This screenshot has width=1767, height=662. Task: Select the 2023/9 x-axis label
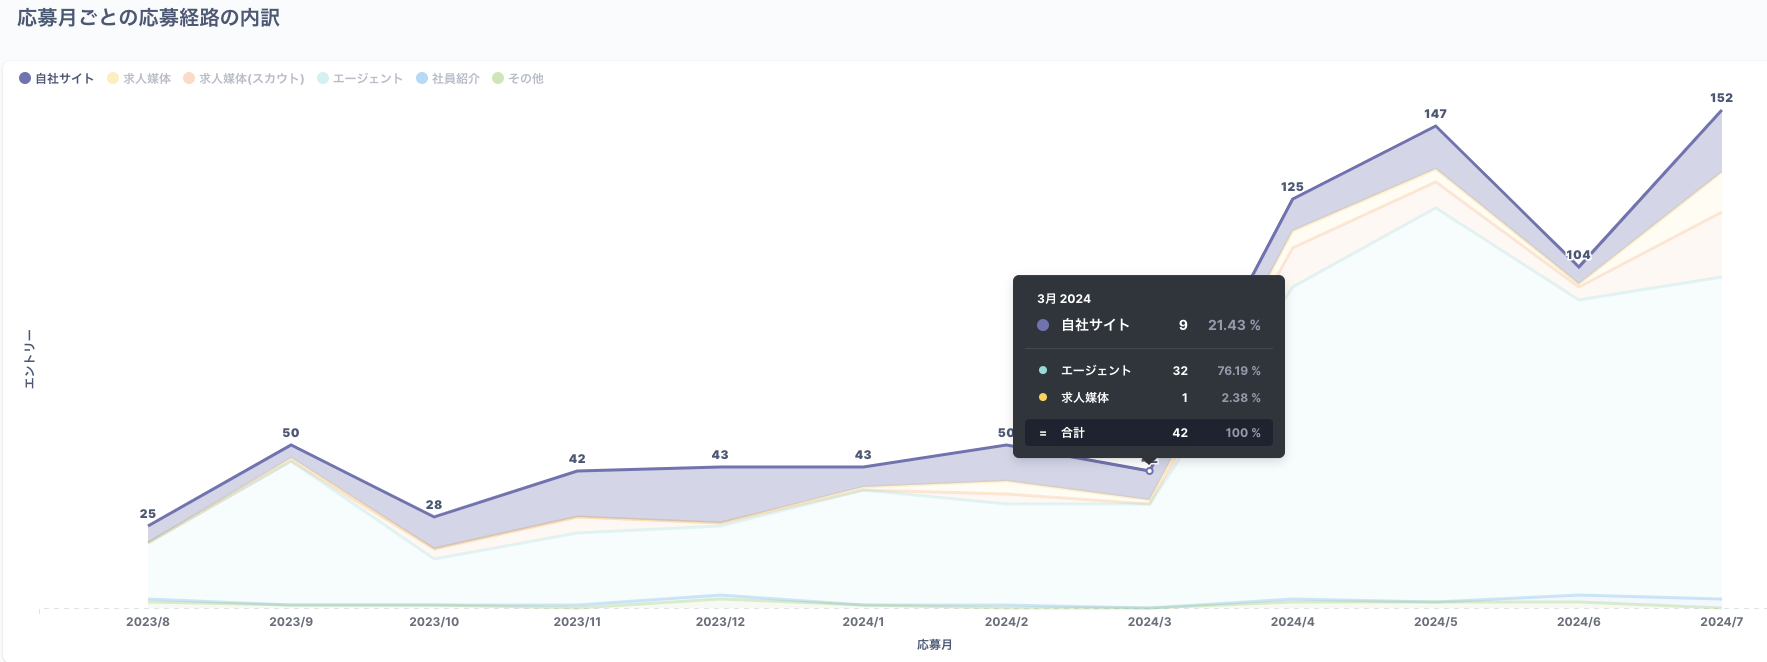(x=291, y=622)
